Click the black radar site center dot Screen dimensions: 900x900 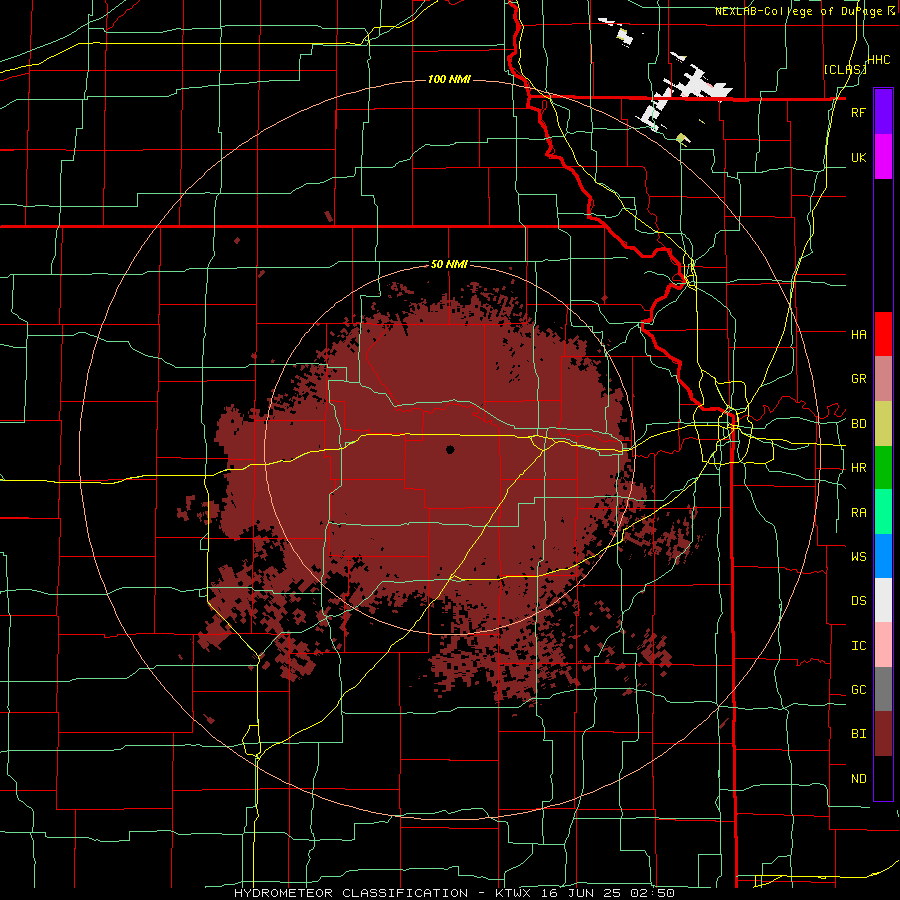coord(450,449)
